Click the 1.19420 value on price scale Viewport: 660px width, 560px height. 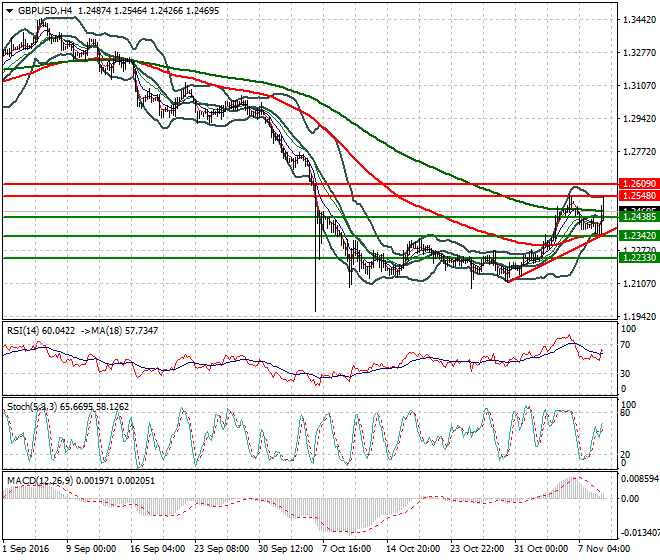pos(637,317)
